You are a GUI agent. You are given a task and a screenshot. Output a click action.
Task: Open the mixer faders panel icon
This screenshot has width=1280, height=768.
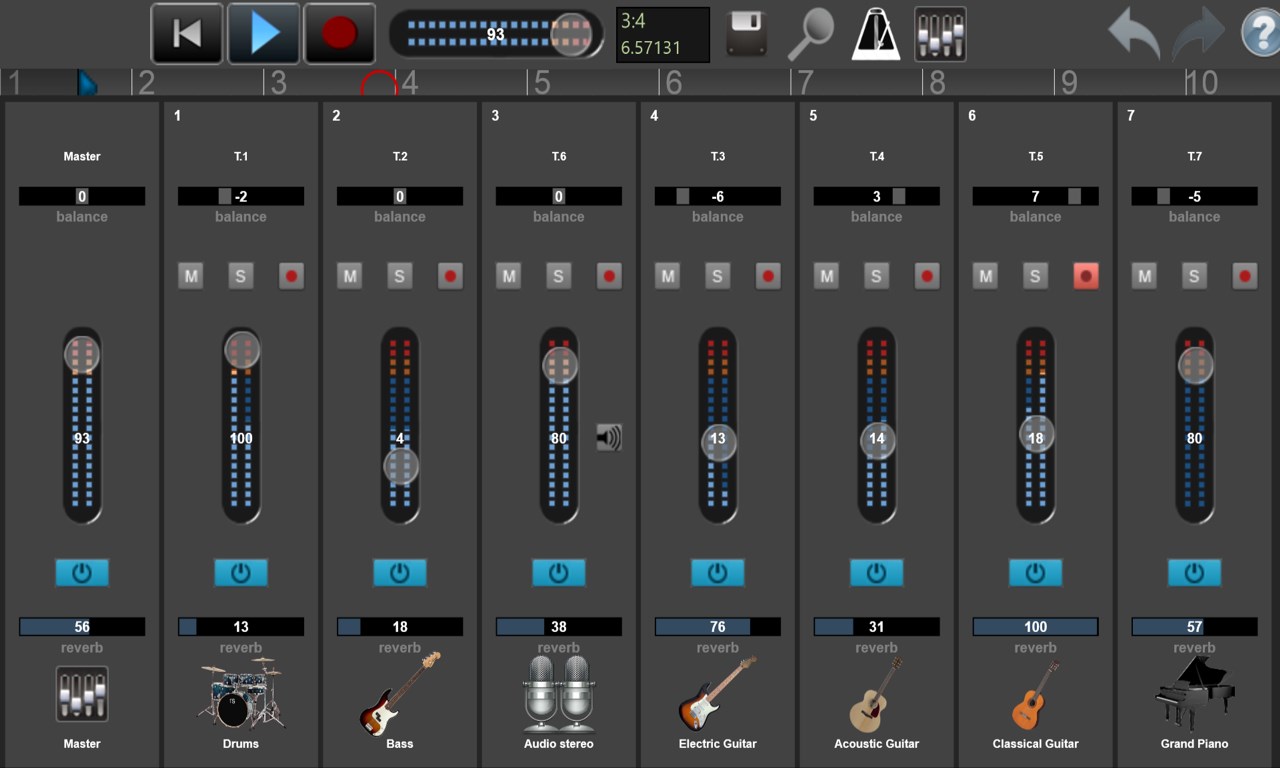pos(939,33)
